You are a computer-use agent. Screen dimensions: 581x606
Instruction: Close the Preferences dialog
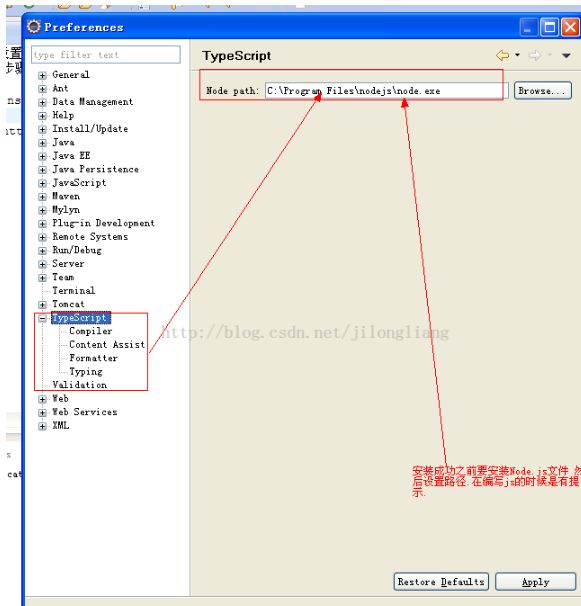(x=570, y=27)
